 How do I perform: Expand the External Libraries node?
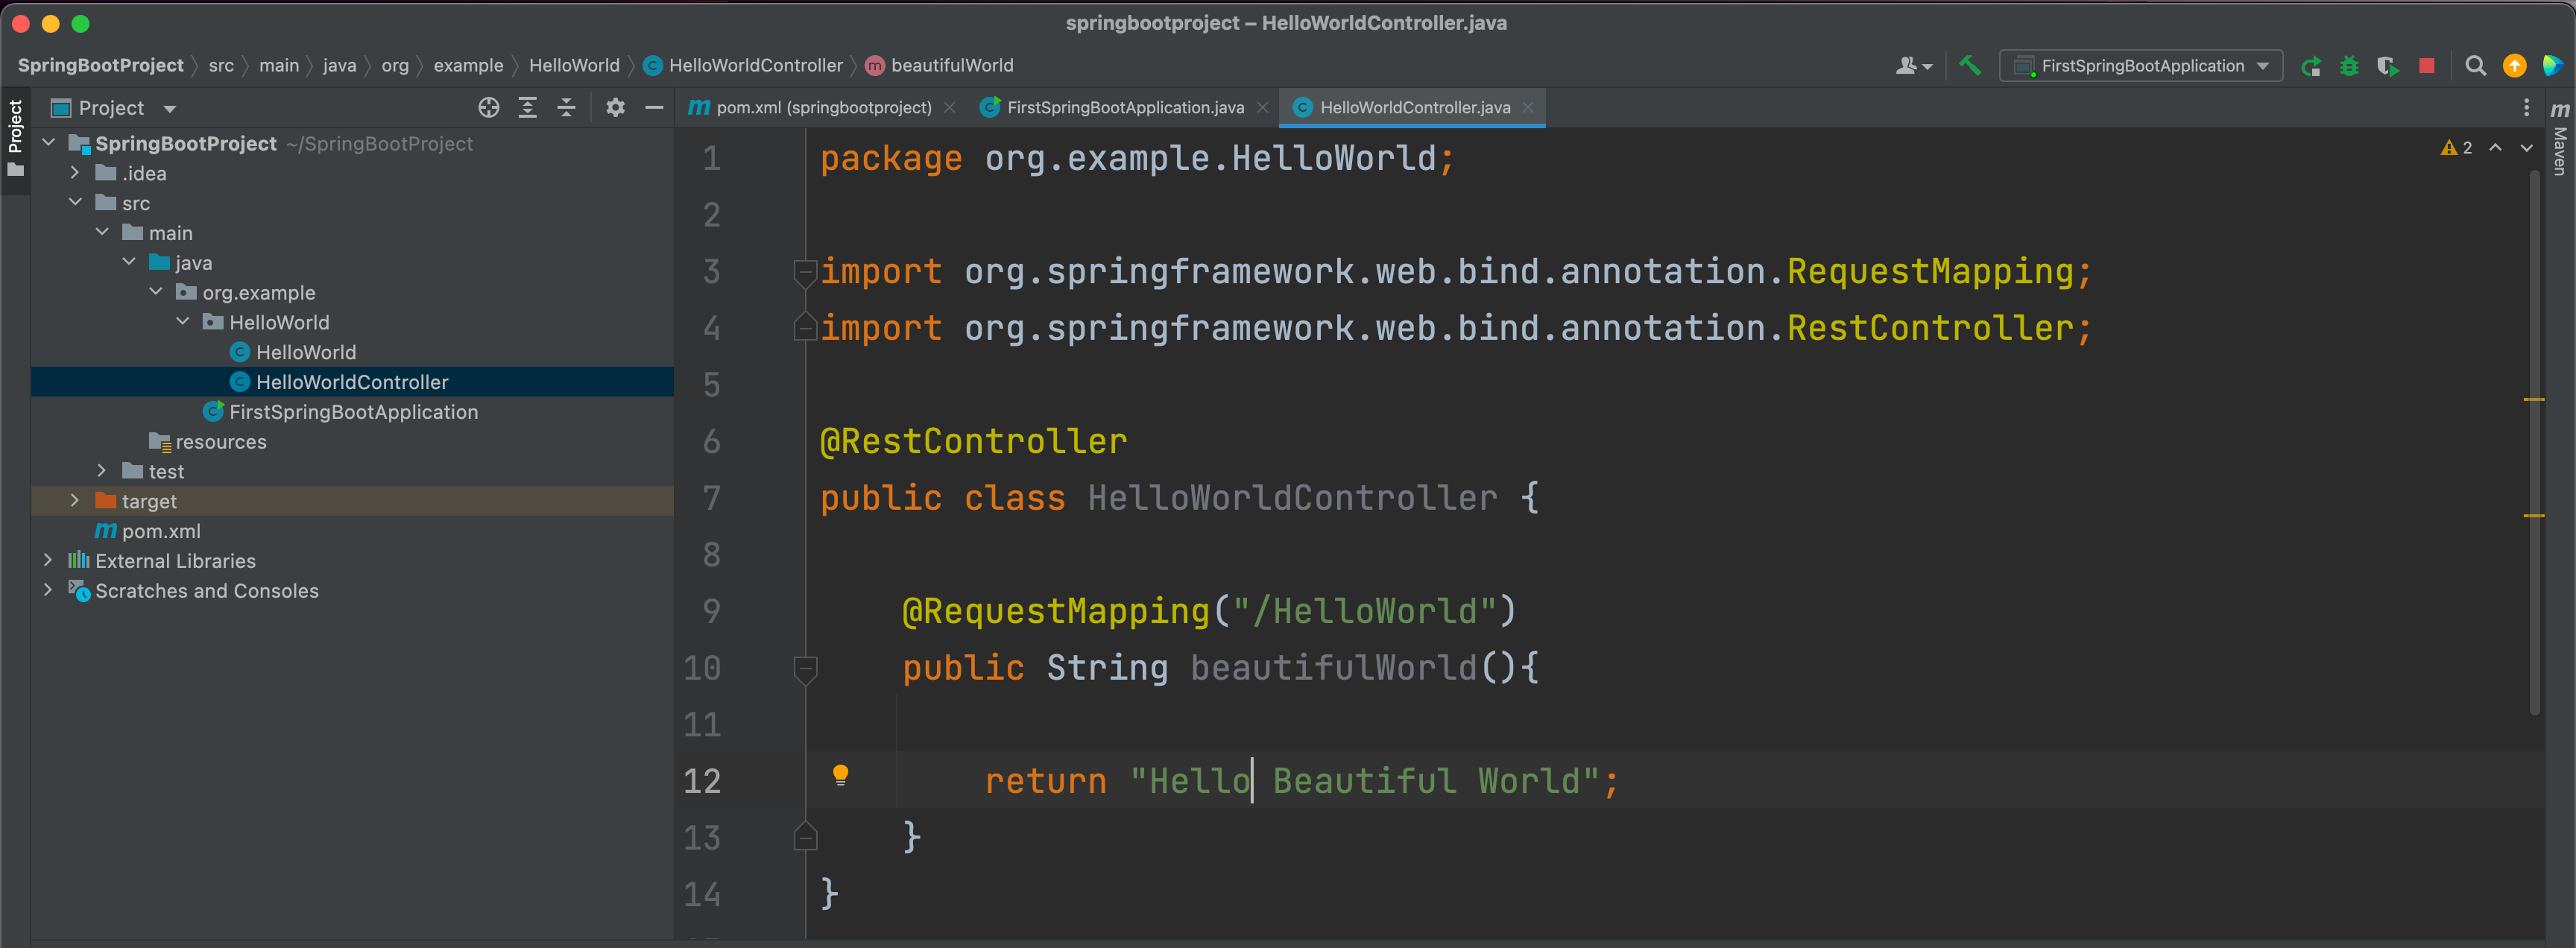click(x=48, y=560)
